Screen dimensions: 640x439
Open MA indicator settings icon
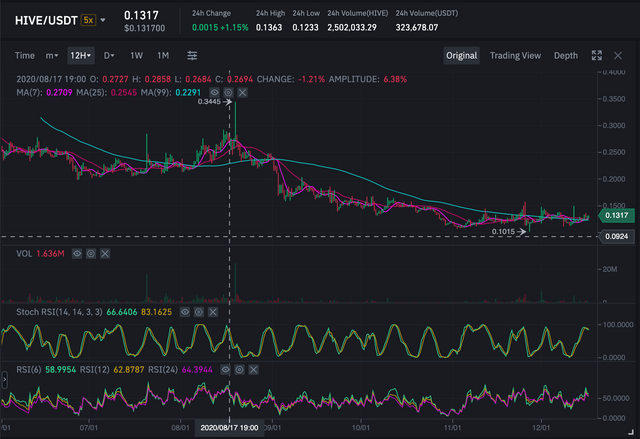pos(228,93)
